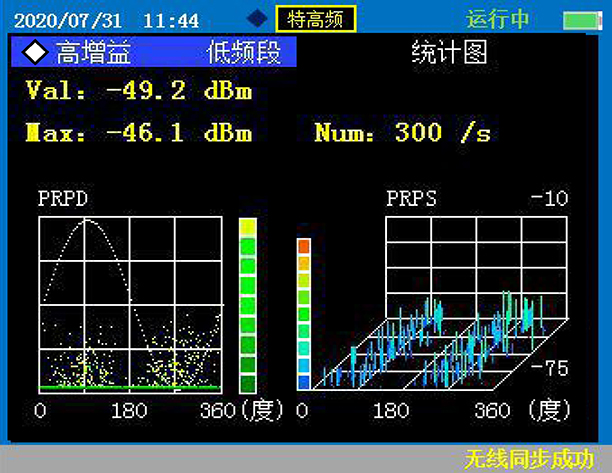Select the Val -49.2 dBm reading
This screenshot has width=612, height=473.
point(137,91)
